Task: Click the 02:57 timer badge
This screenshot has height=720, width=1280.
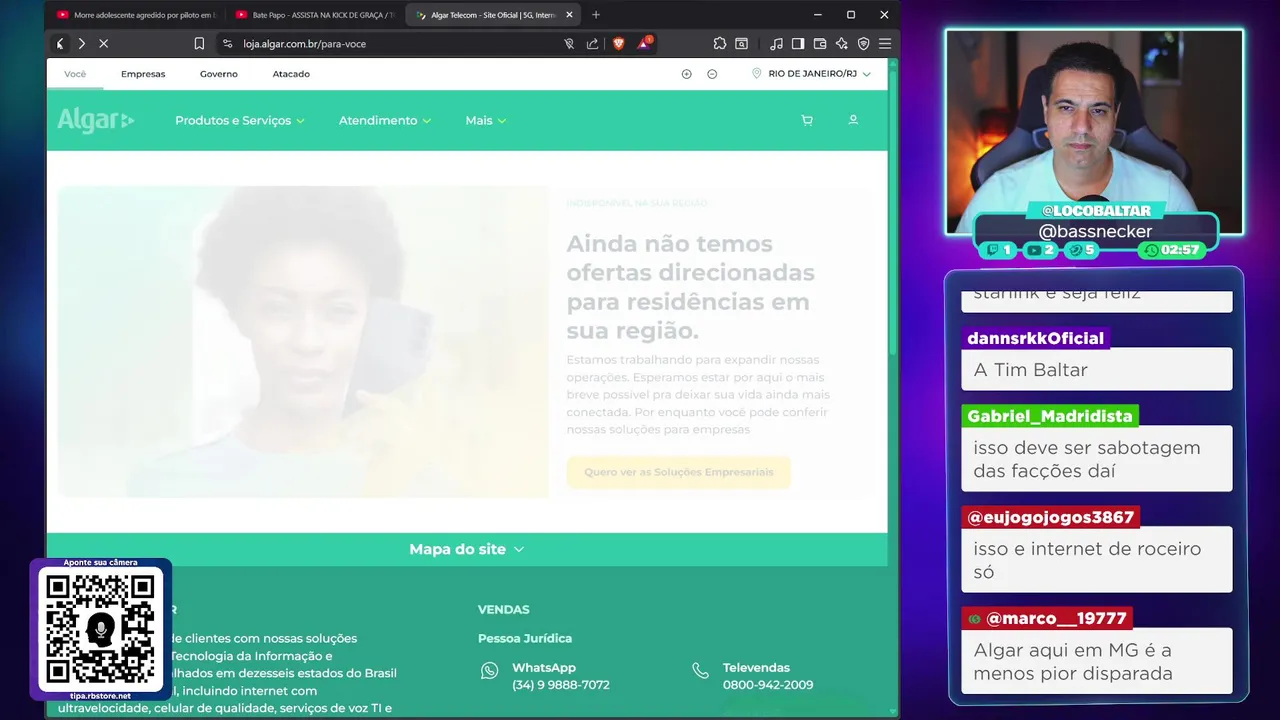Action: click(x=1171, y=250)
